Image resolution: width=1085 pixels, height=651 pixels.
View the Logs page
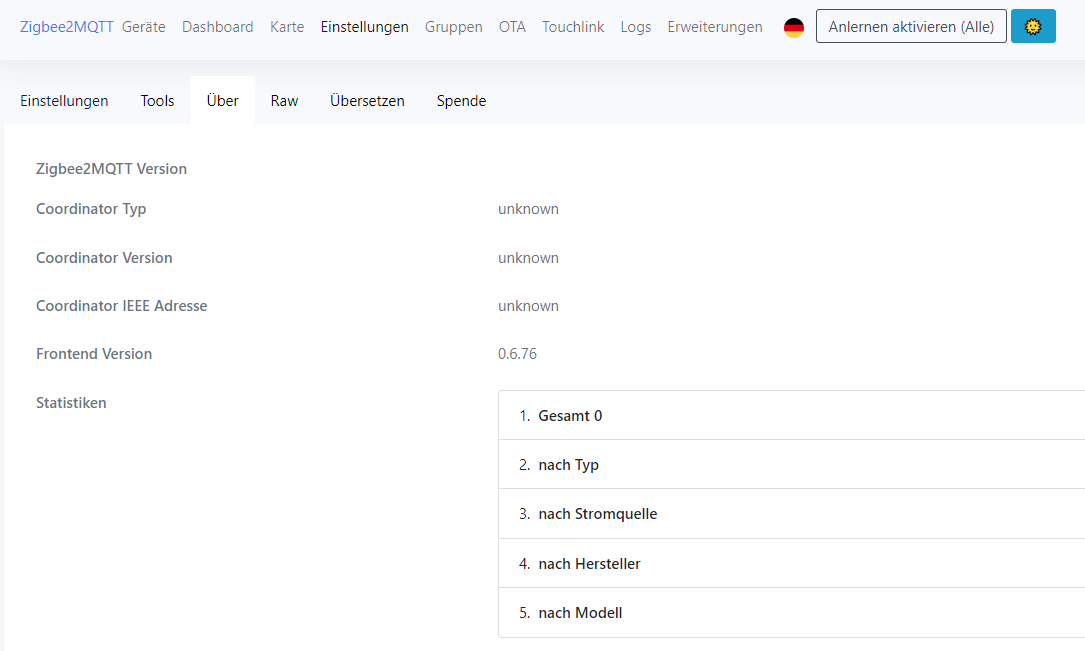pyautogui.click(x=635, y=27)
